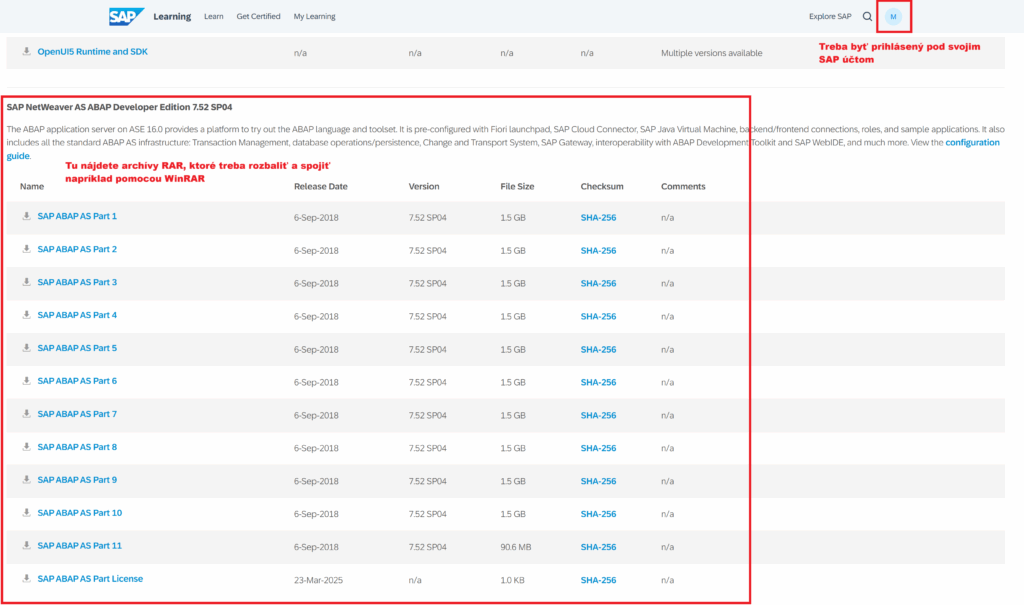Select the 90.6 MB file size cell
The width and height of the screenshot is (1024, 605).
click(516, 547)
